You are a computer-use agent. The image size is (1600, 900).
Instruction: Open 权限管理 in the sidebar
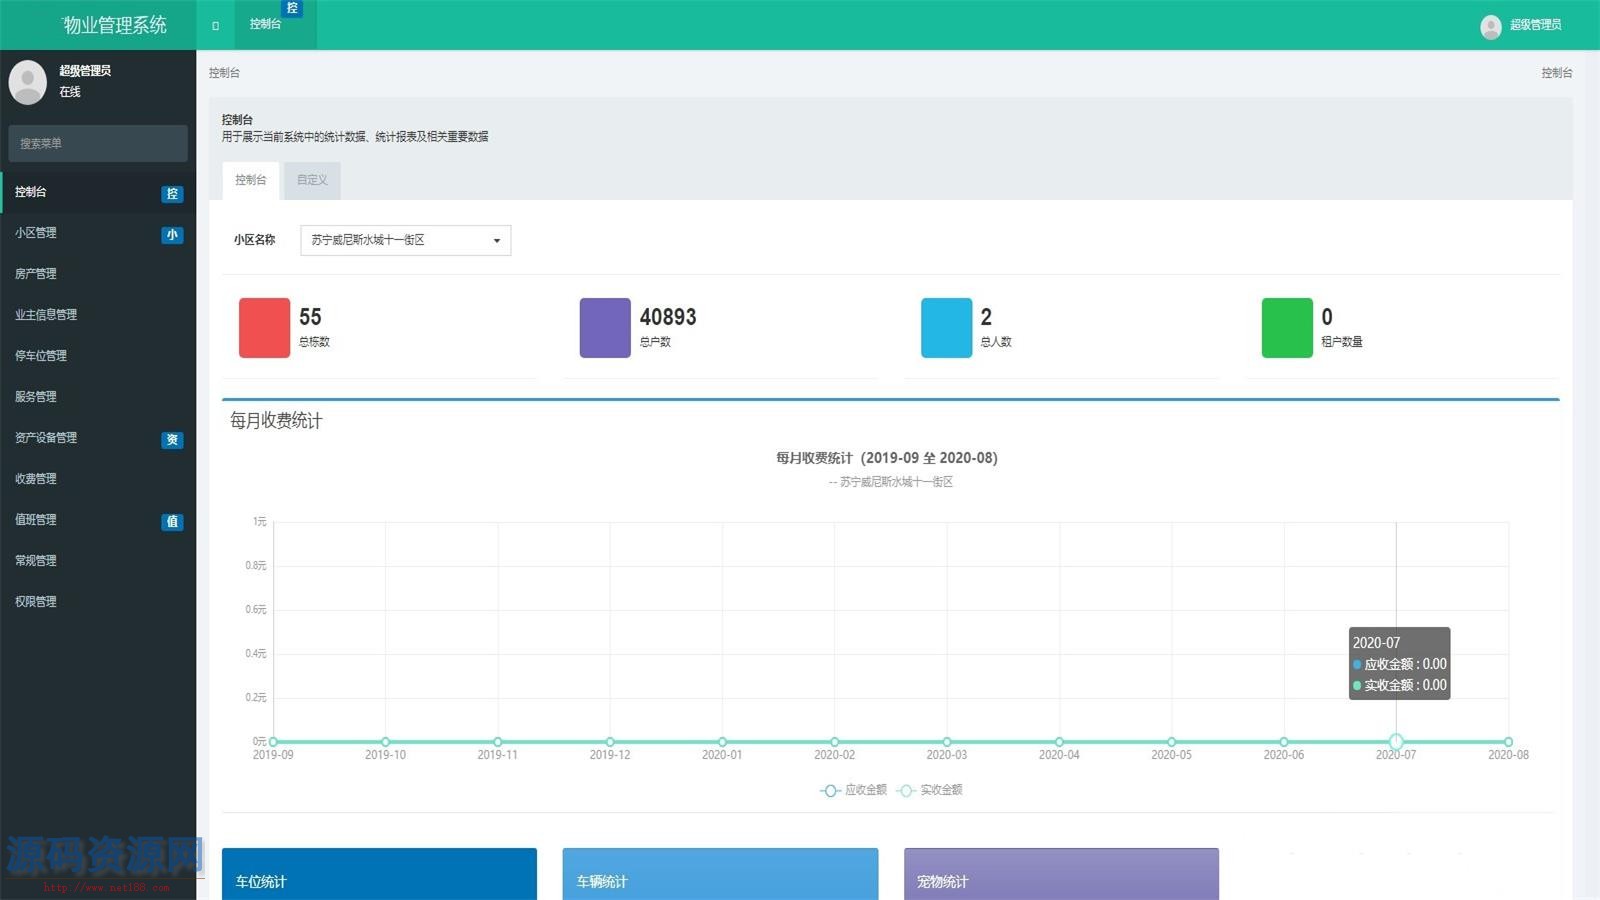pos(98,602)
